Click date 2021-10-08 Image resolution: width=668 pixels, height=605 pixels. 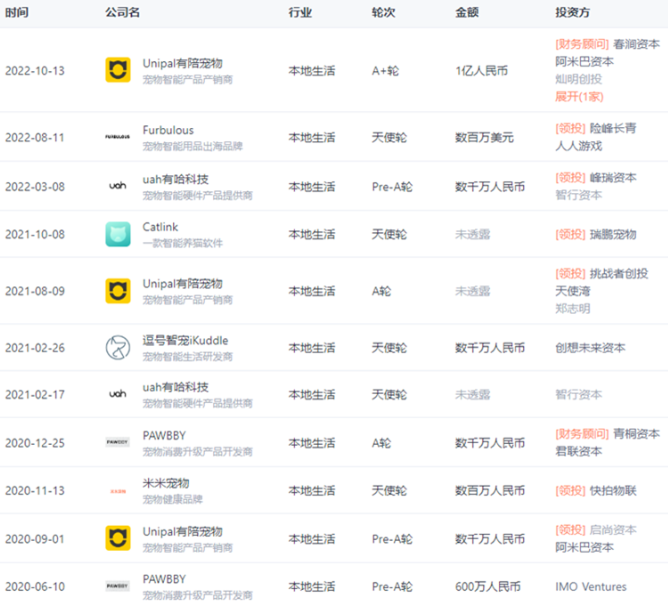point(35,234)
